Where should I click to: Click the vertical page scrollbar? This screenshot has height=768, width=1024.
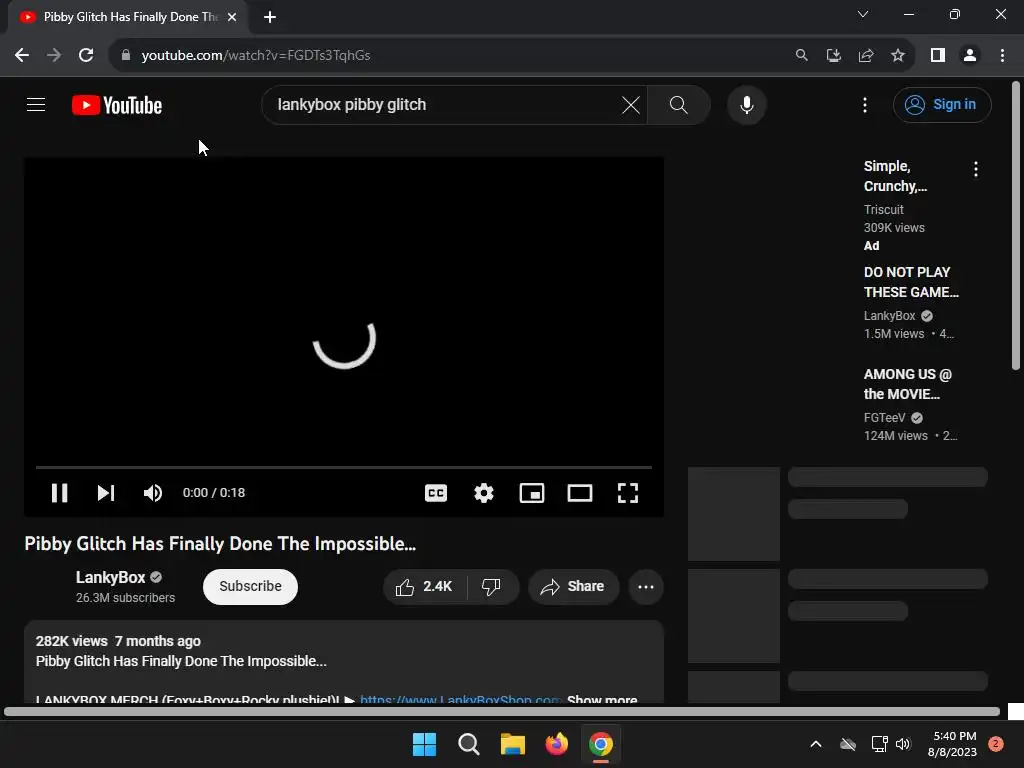pos(1016,225)
